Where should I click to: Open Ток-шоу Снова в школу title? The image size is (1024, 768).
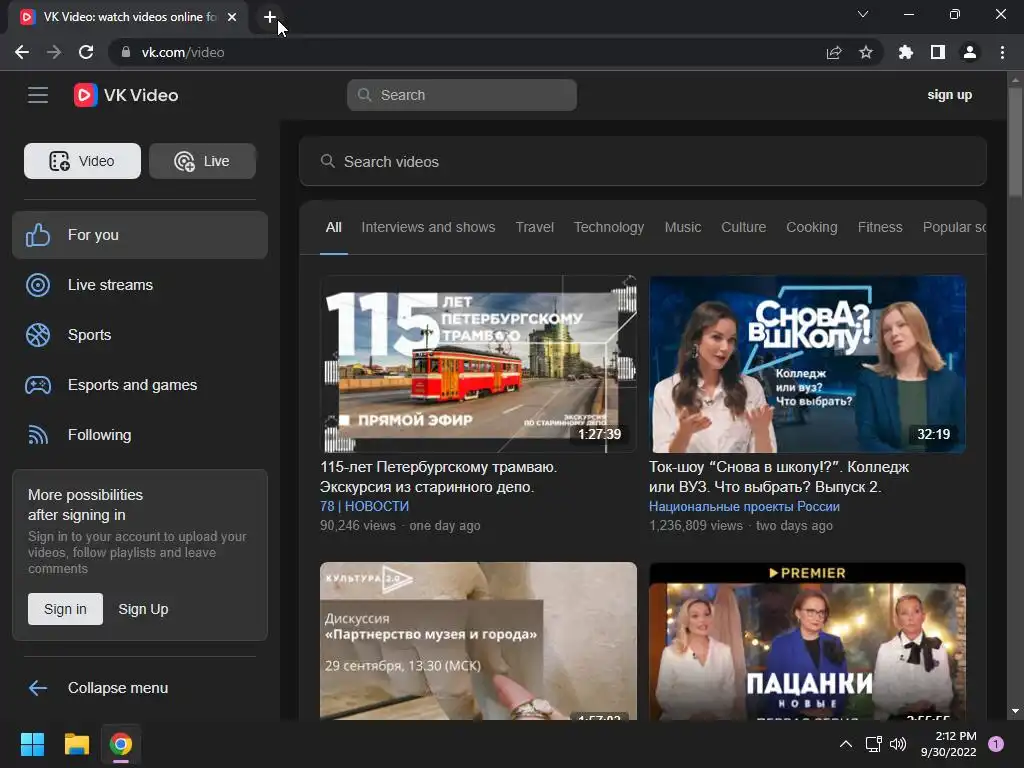point(778,477)
